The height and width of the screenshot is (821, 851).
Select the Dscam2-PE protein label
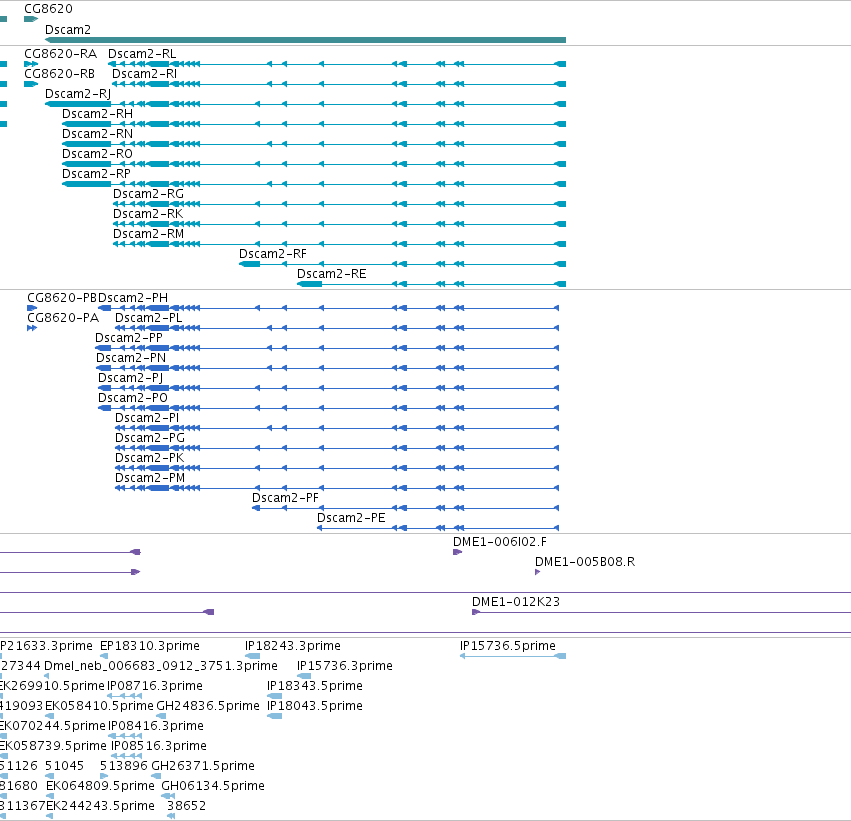[x=351, y=518]
